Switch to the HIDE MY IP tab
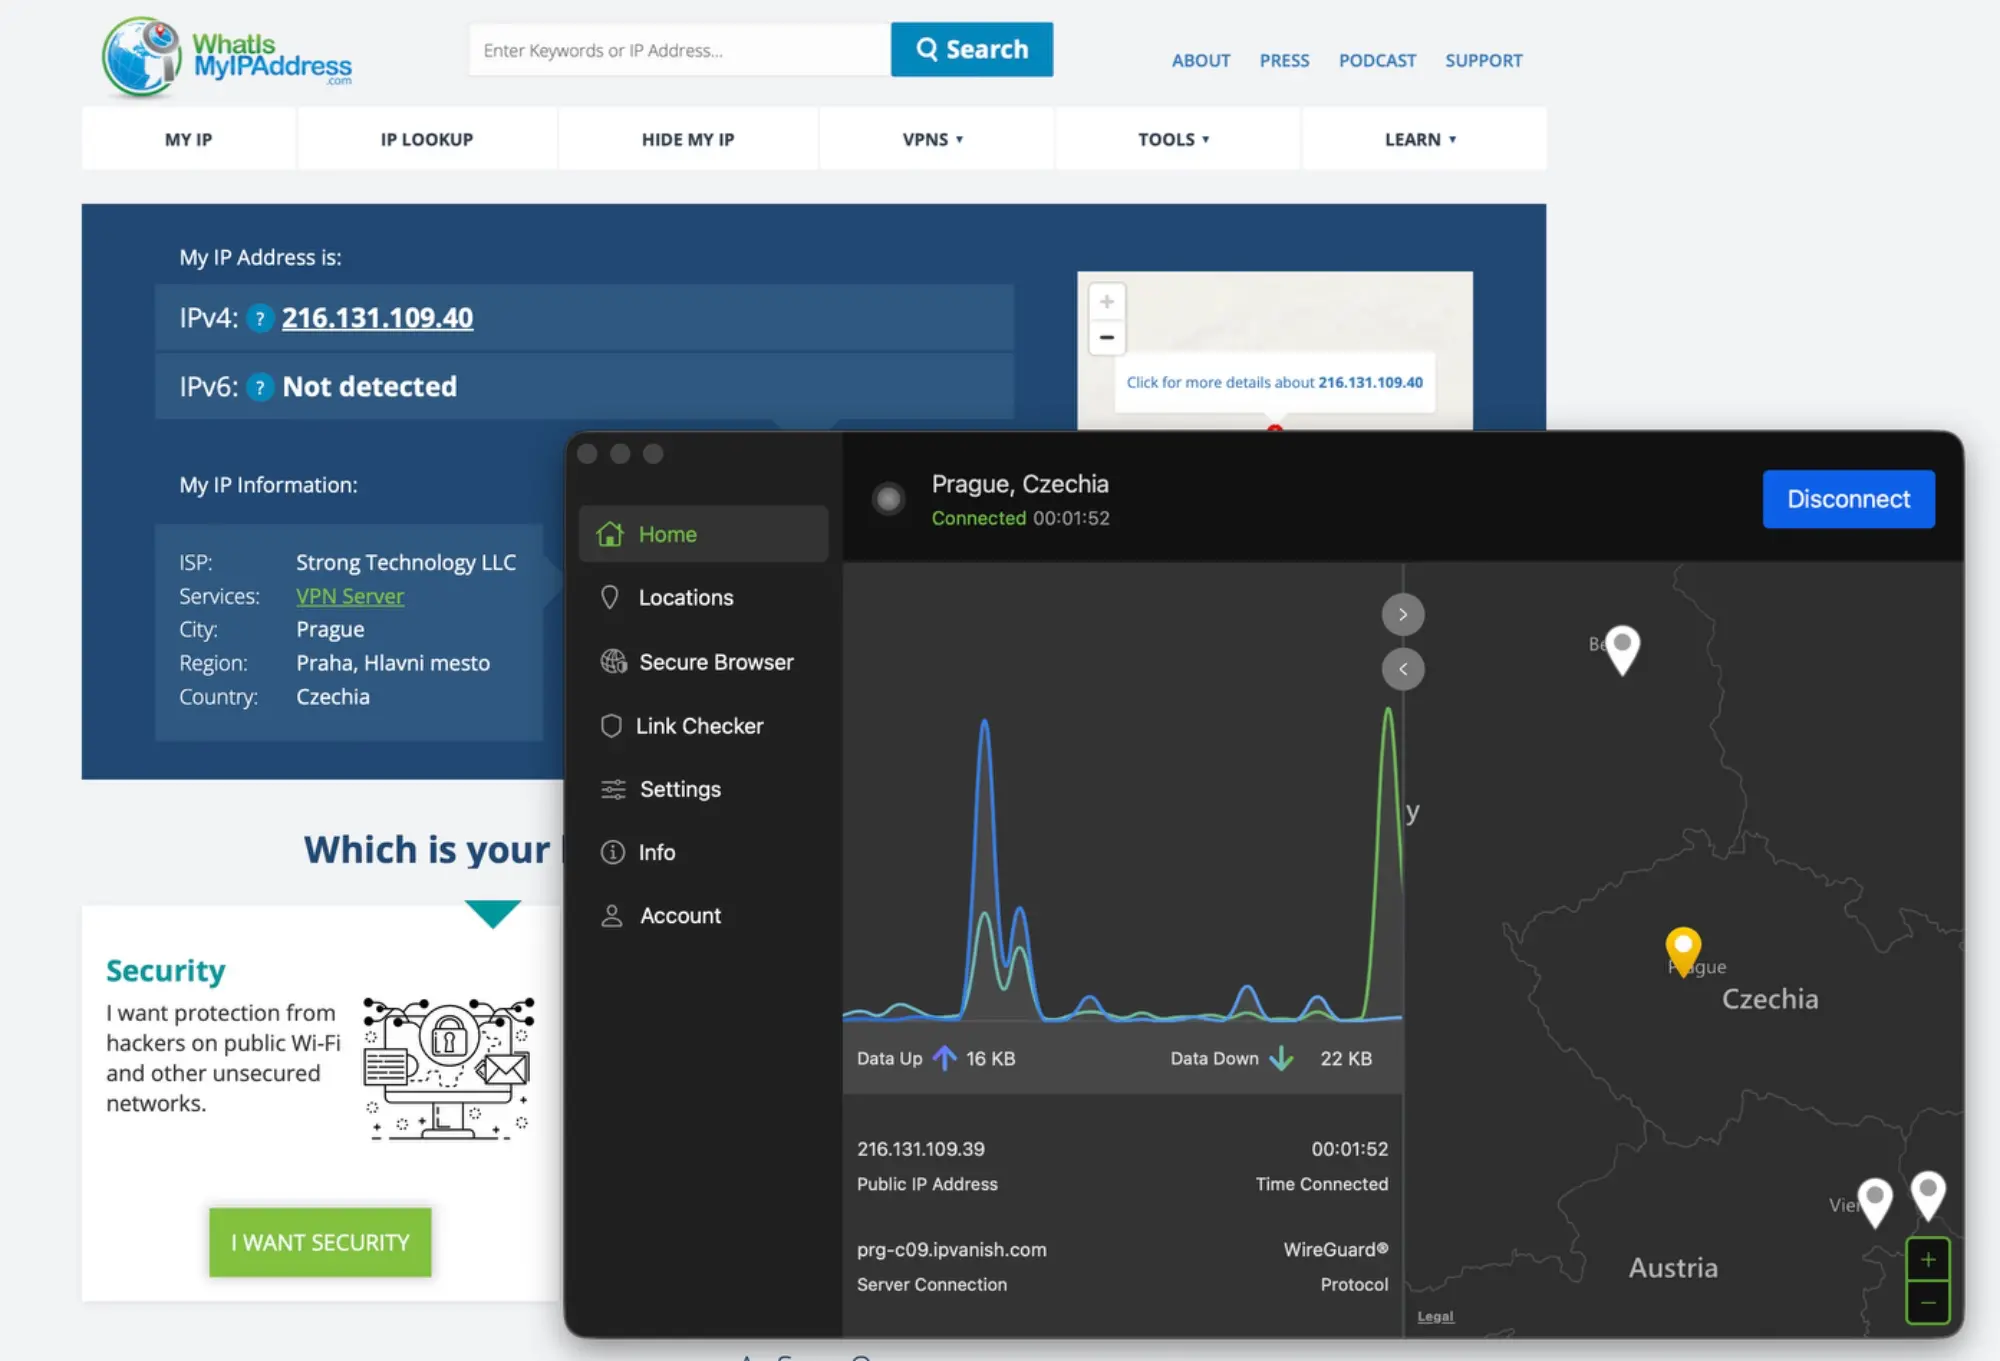Screen dimensions: 2000x1361 pos(687,139)
